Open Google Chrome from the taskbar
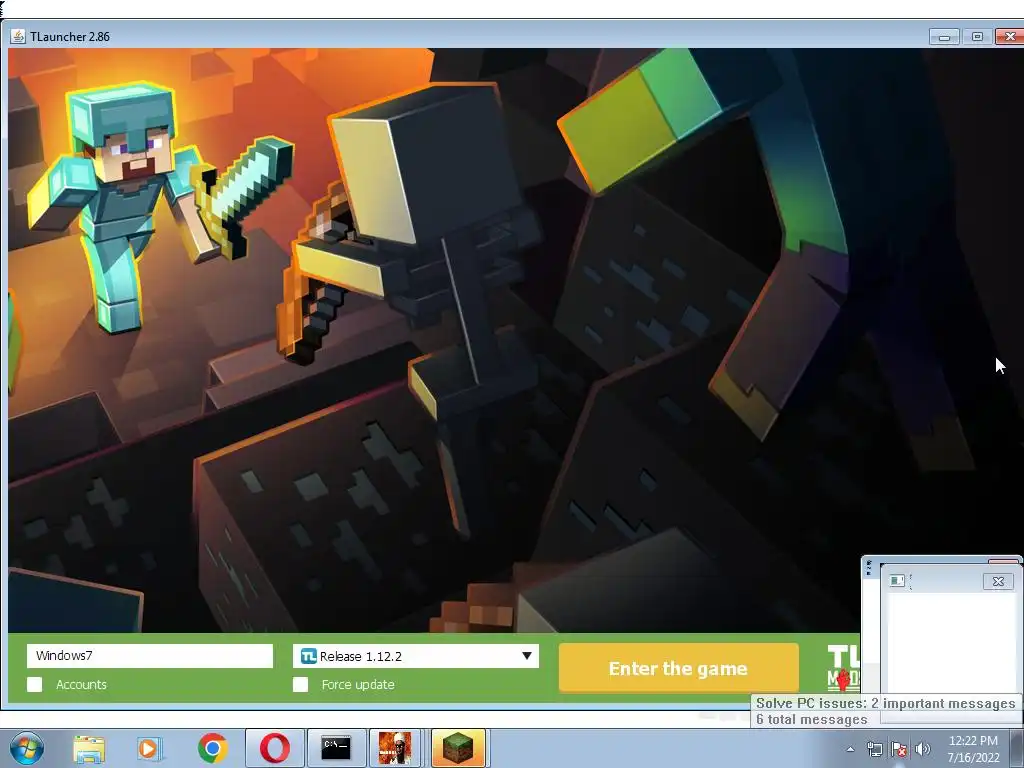 coord(212,748)
